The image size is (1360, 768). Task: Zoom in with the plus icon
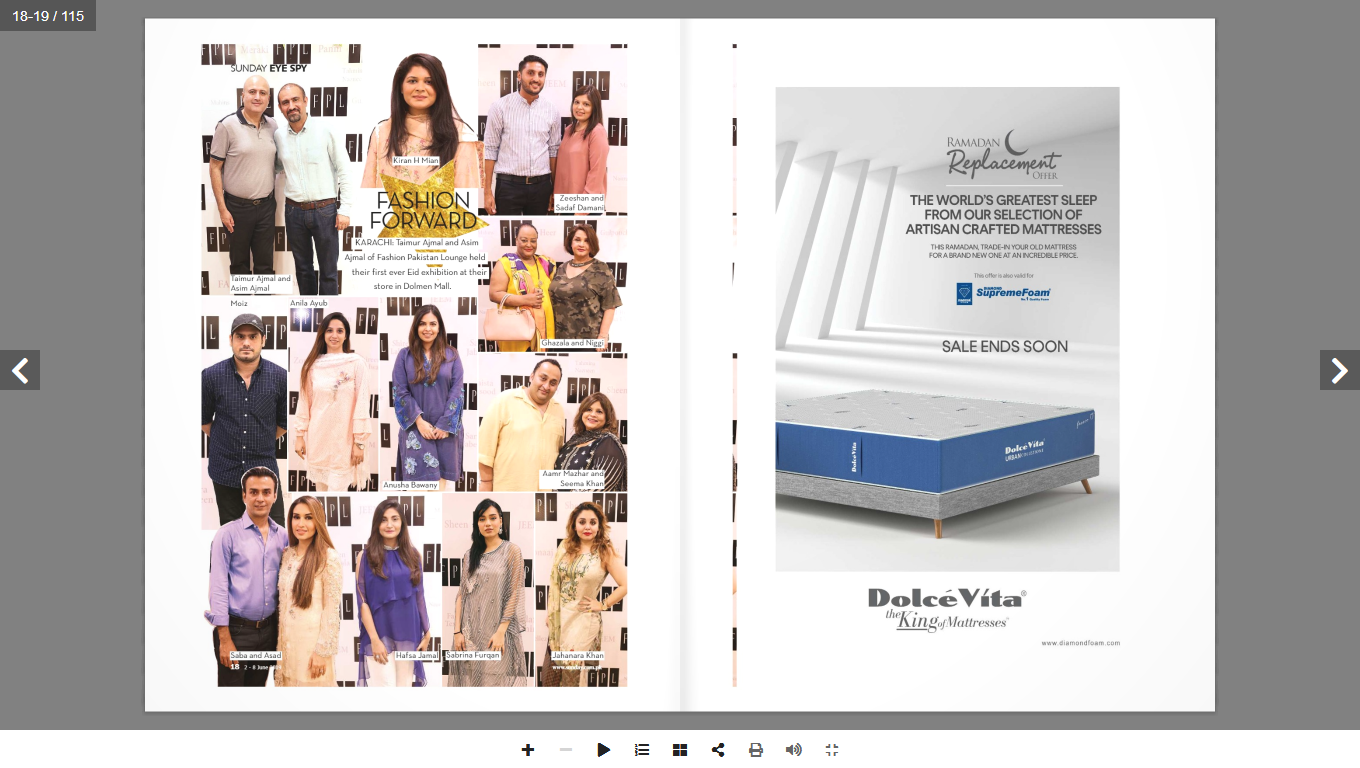(x=528, y=750)
